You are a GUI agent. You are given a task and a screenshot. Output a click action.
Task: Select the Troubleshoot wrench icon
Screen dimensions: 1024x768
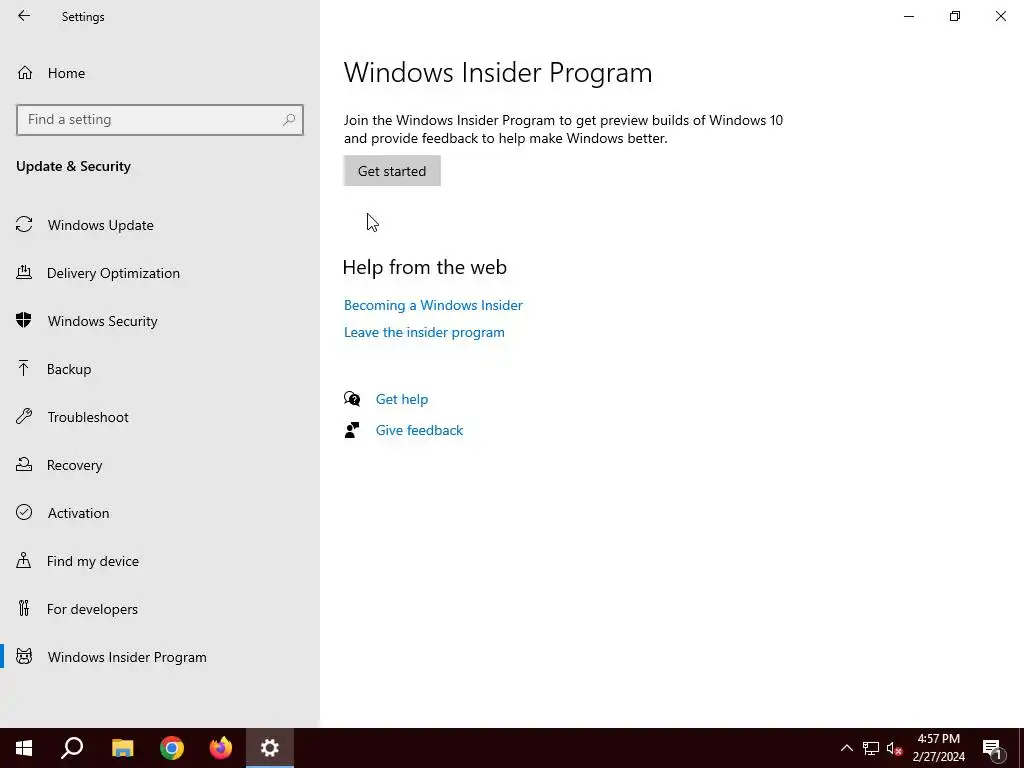(x=24, y=416)
